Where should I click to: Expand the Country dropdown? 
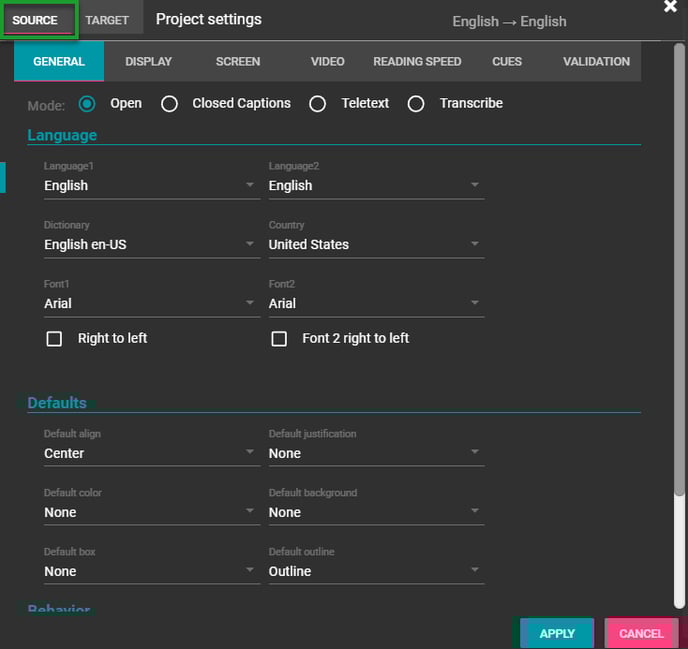tap(376, 245)
